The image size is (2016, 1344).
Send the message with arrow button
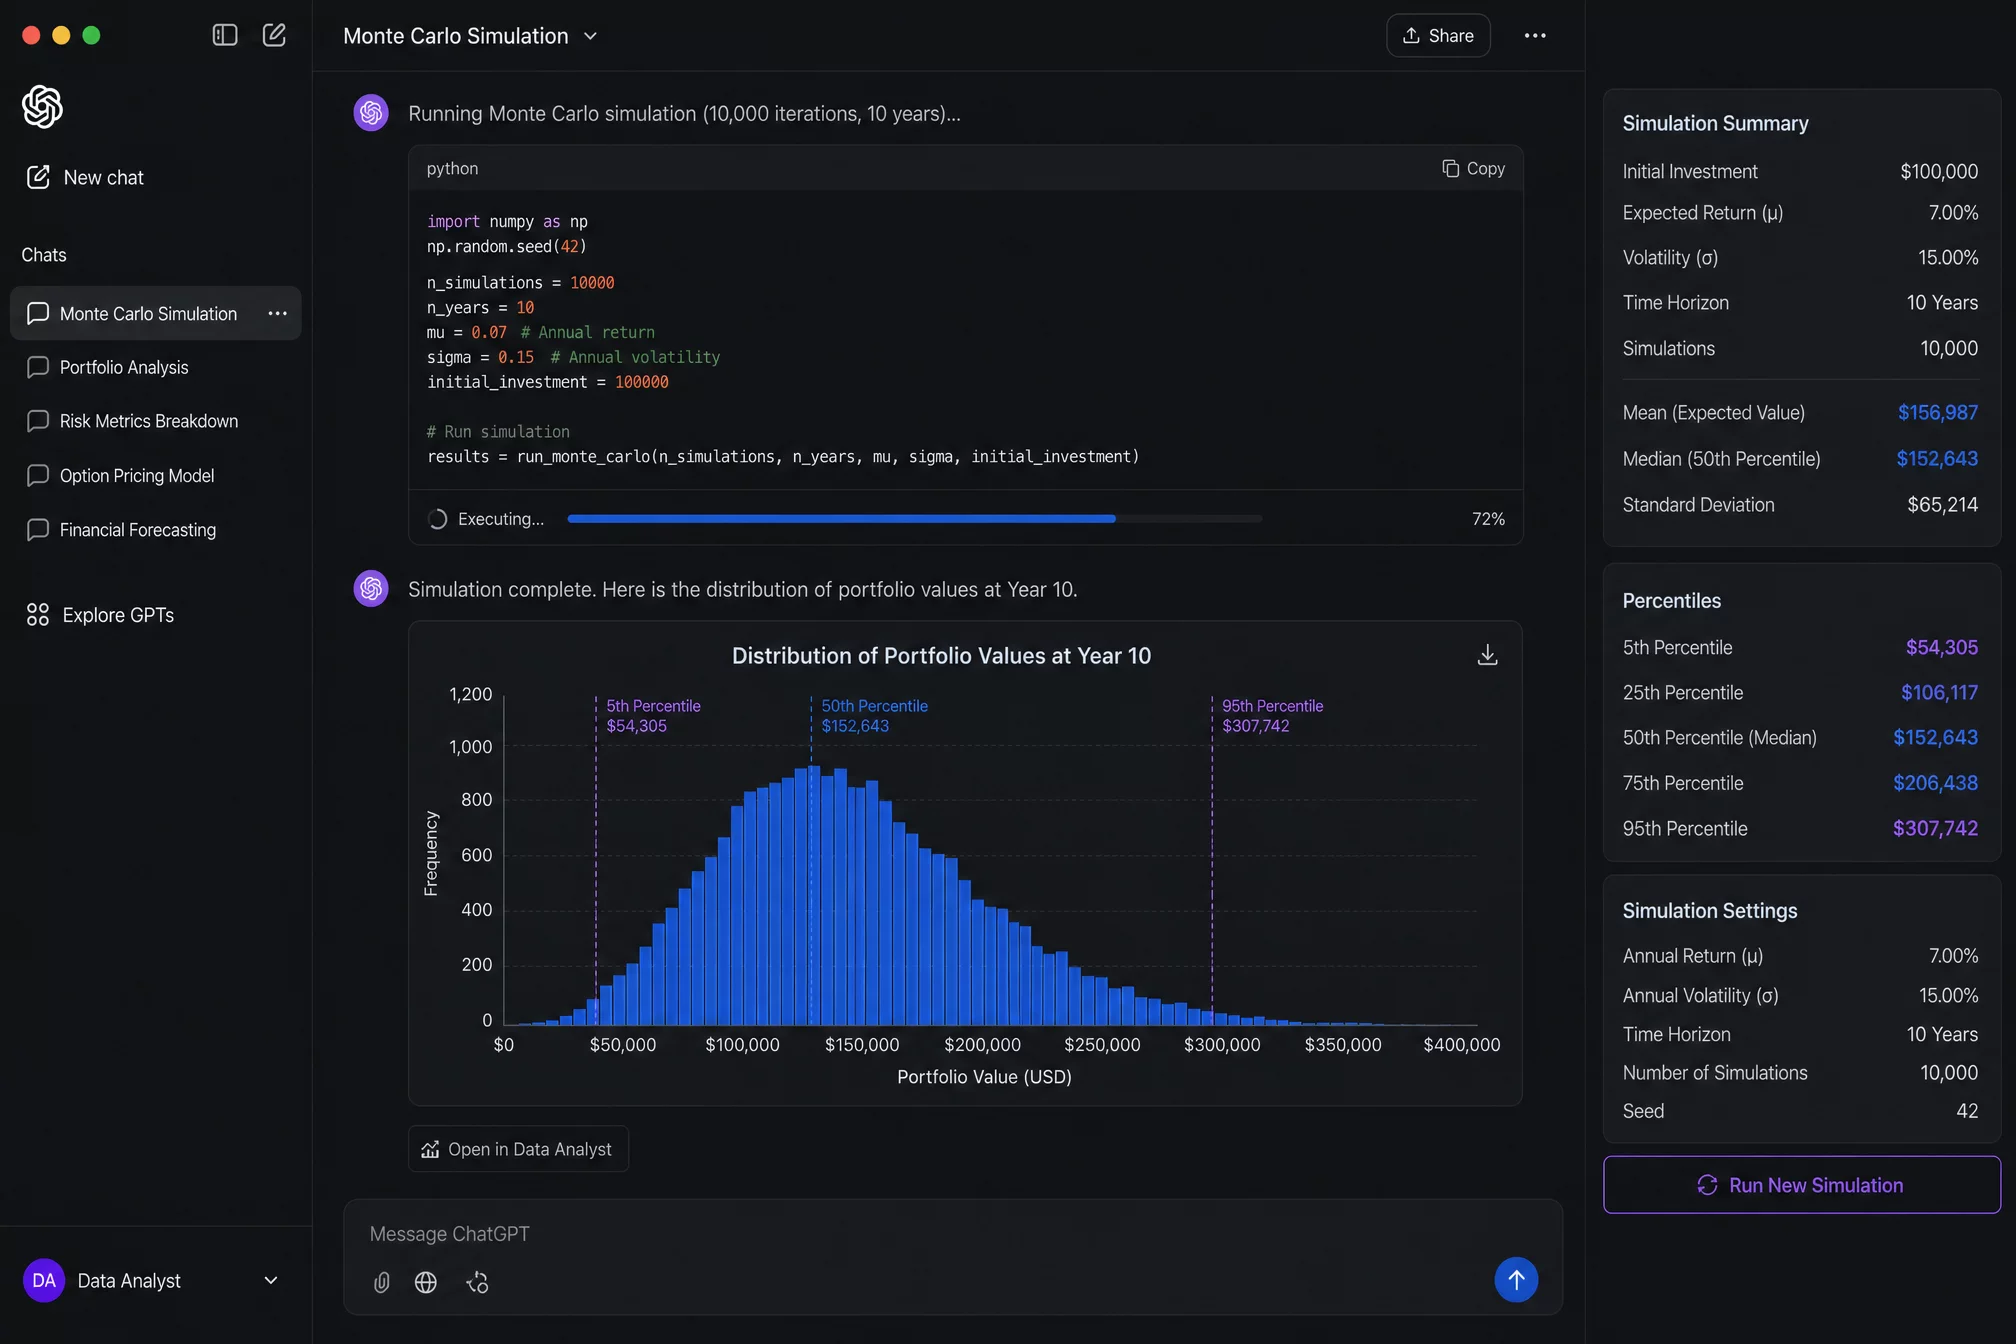tap(1516, 1279)
